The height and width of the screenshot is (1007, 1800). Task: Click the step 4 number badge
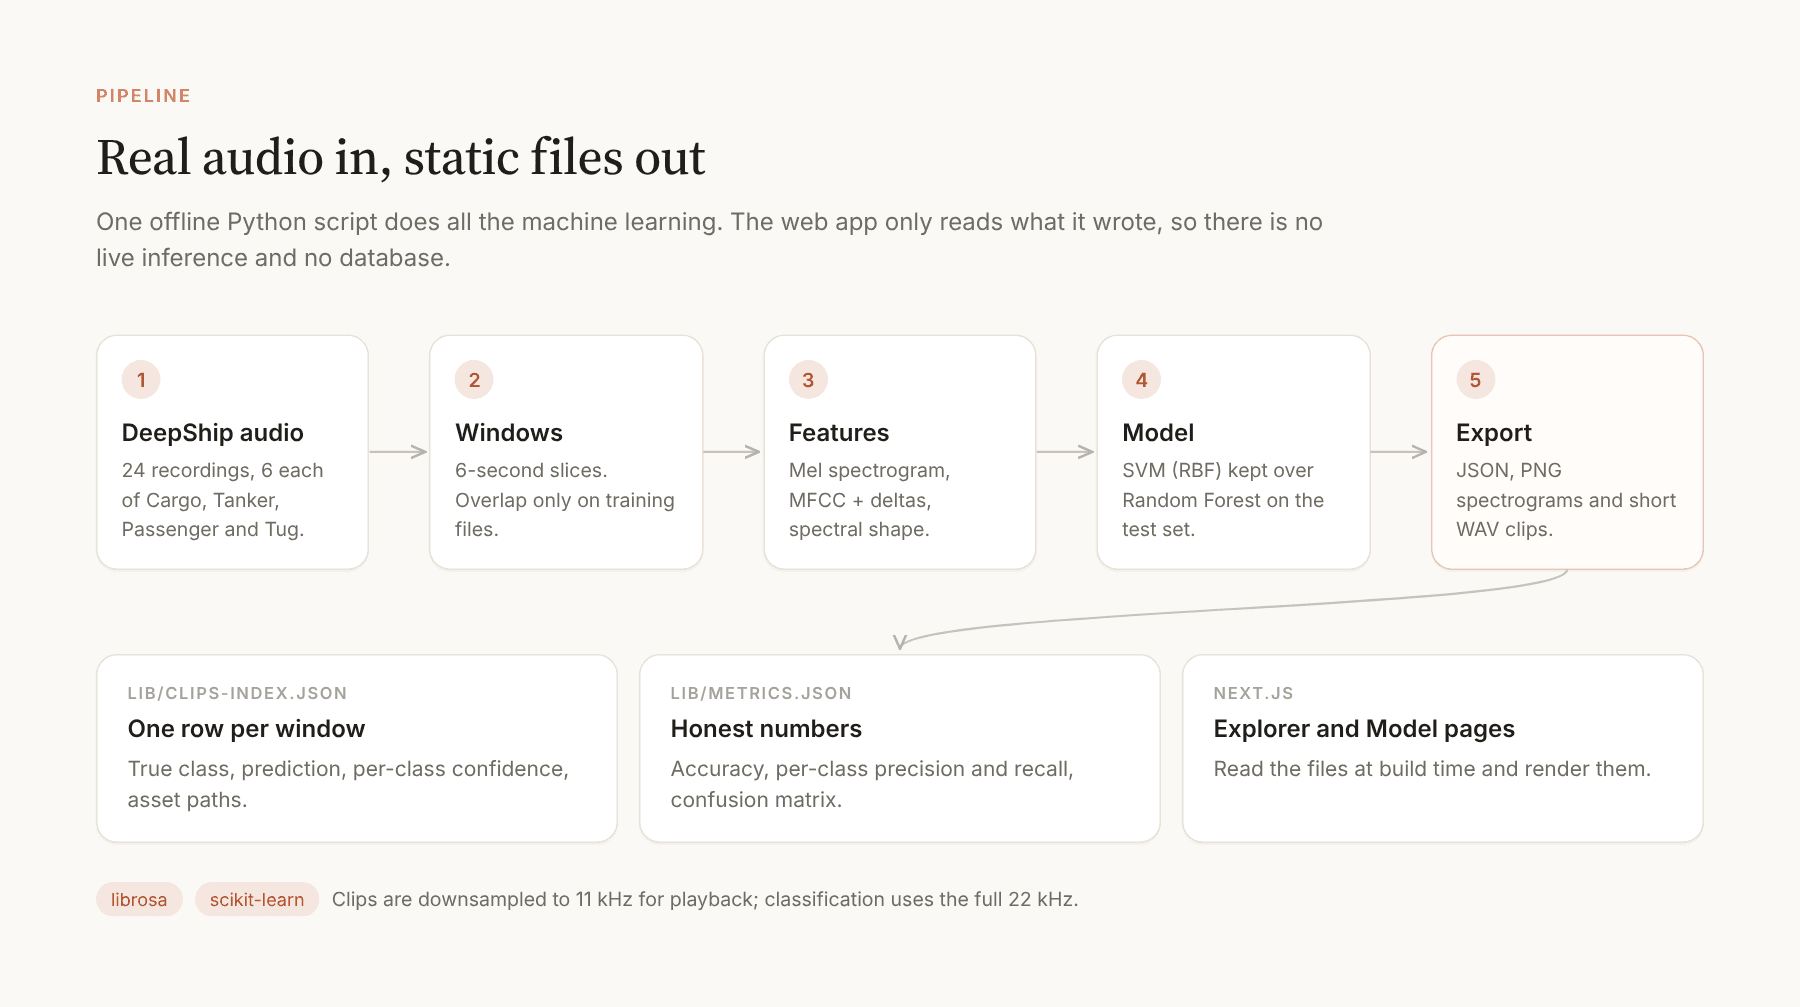click(x=1141, y=380)
